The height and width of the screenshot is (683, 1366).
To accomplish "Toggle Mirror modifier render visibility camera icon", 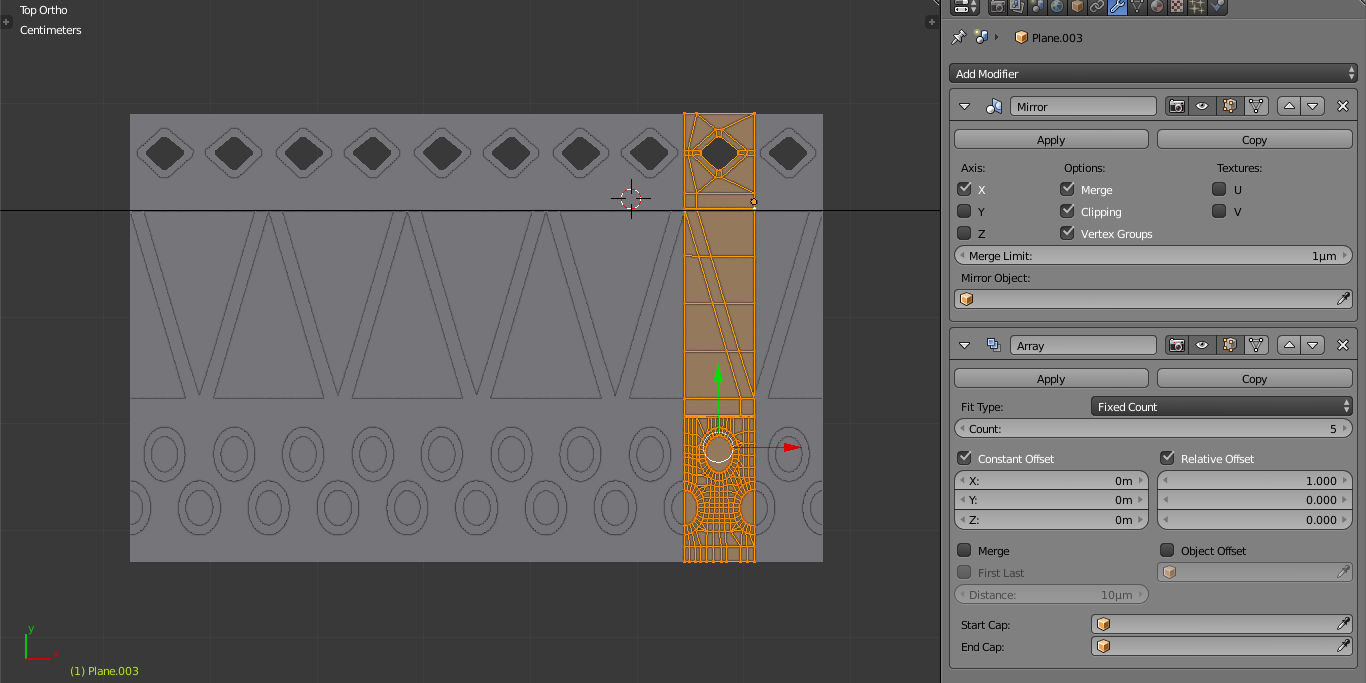I will pos(1177,105).
